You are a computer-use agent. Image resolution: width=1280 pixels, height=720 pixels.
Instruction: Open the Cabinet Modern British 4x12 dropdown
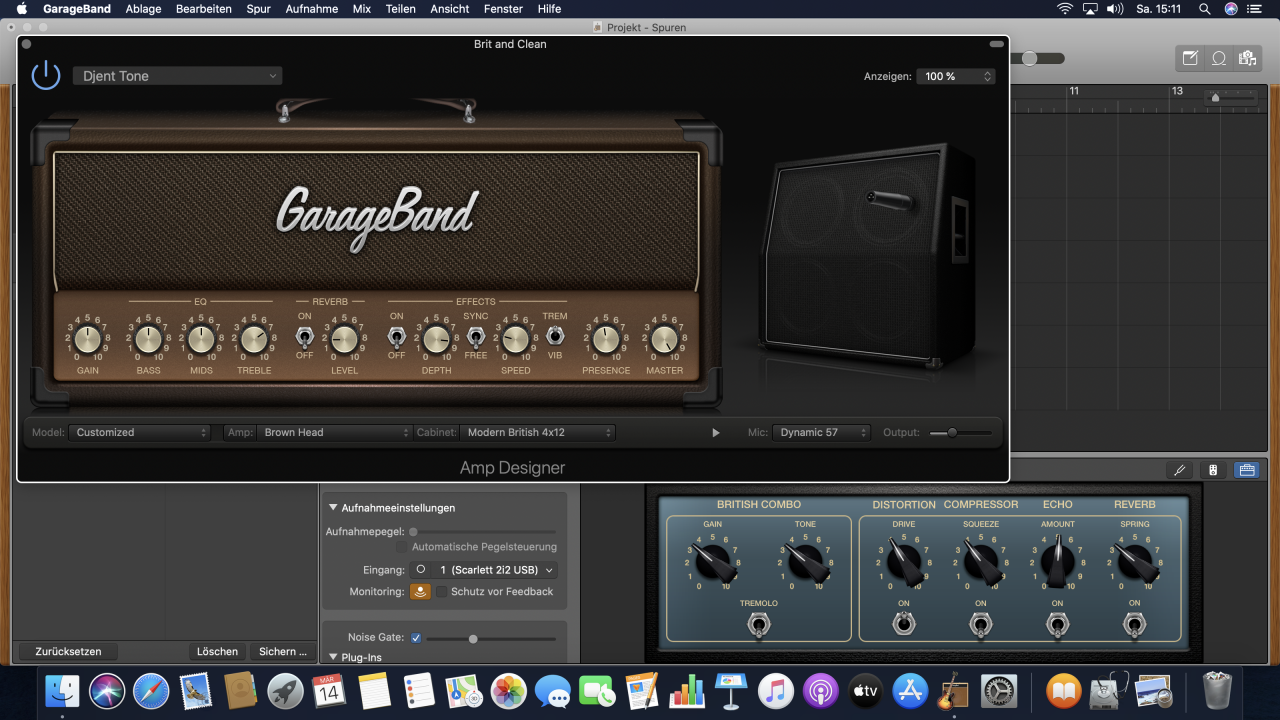point(538,432)
